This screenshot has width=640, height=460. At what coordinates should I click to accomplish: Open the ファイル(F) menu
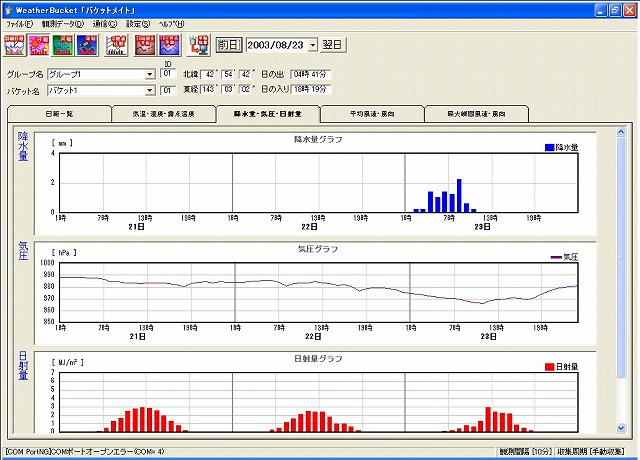(x=19, y=24)
